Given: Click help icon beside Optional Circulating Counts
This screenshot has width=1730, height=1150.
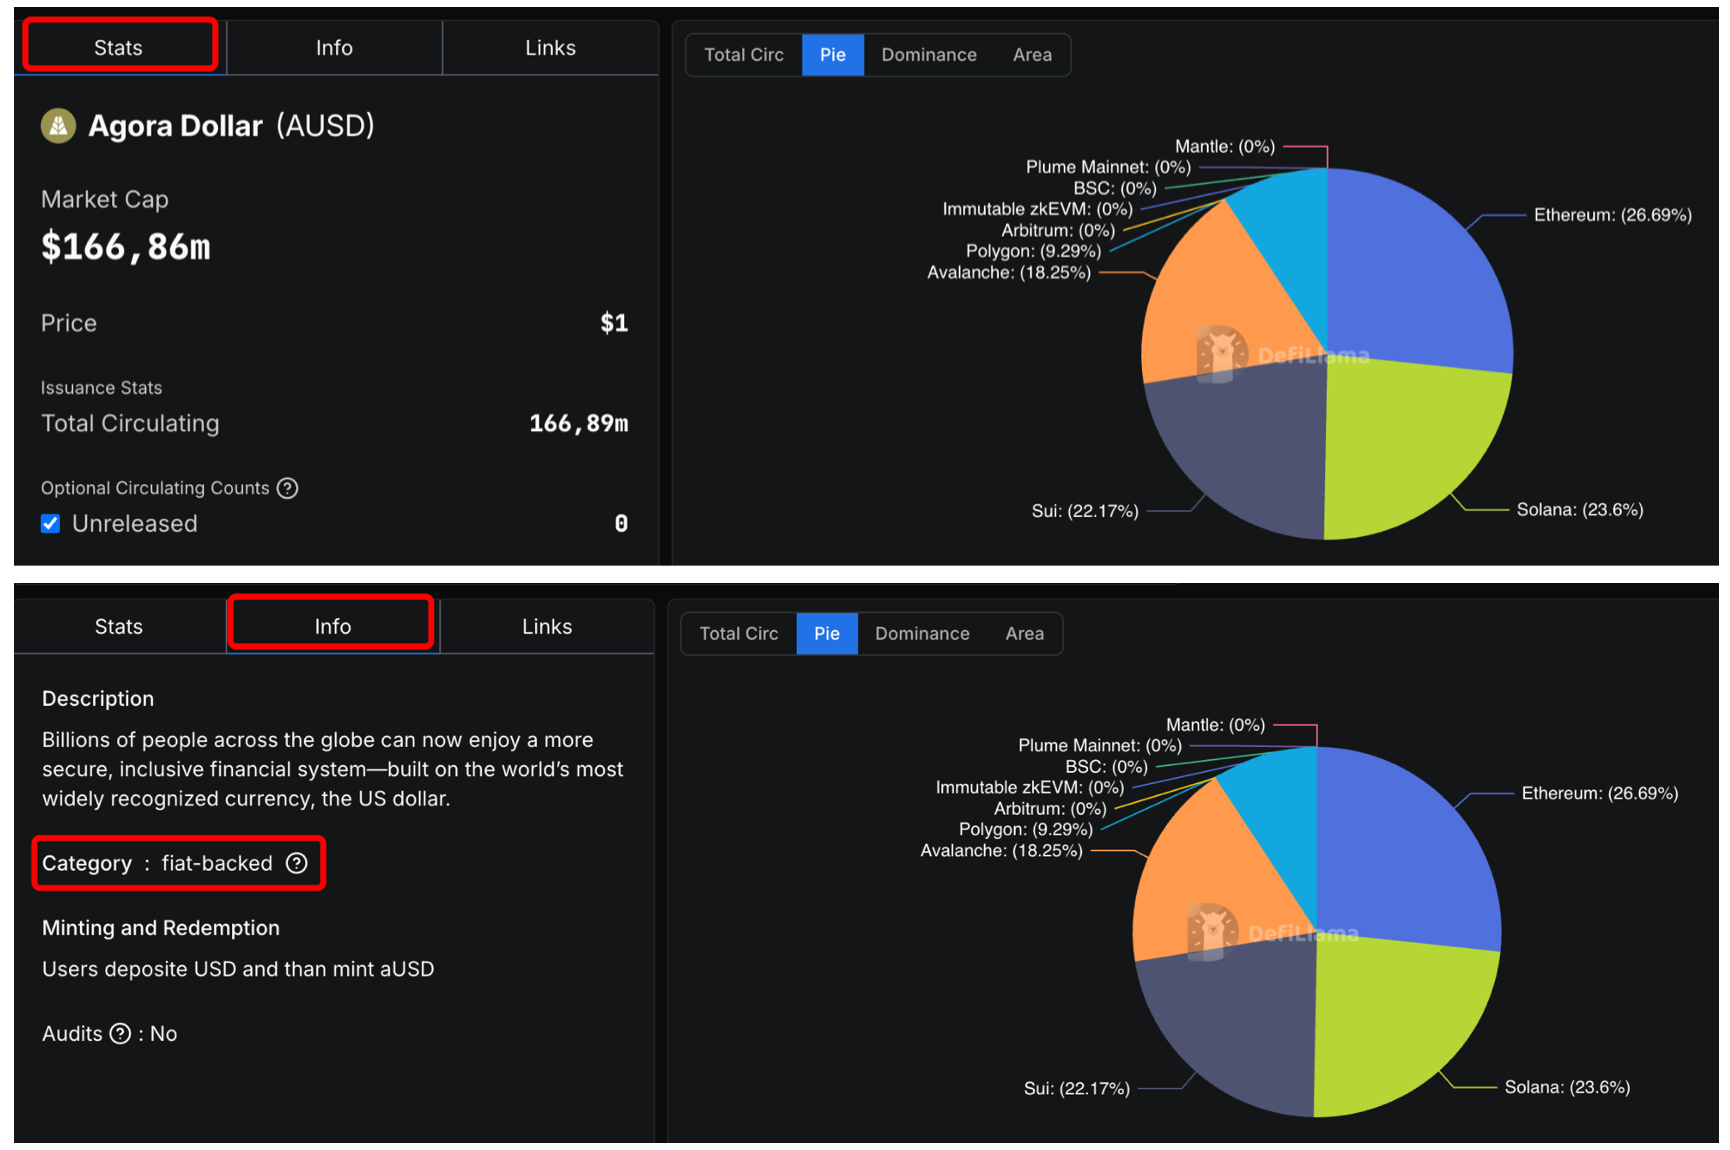Looking at the screenshot, I should (288, 488).
